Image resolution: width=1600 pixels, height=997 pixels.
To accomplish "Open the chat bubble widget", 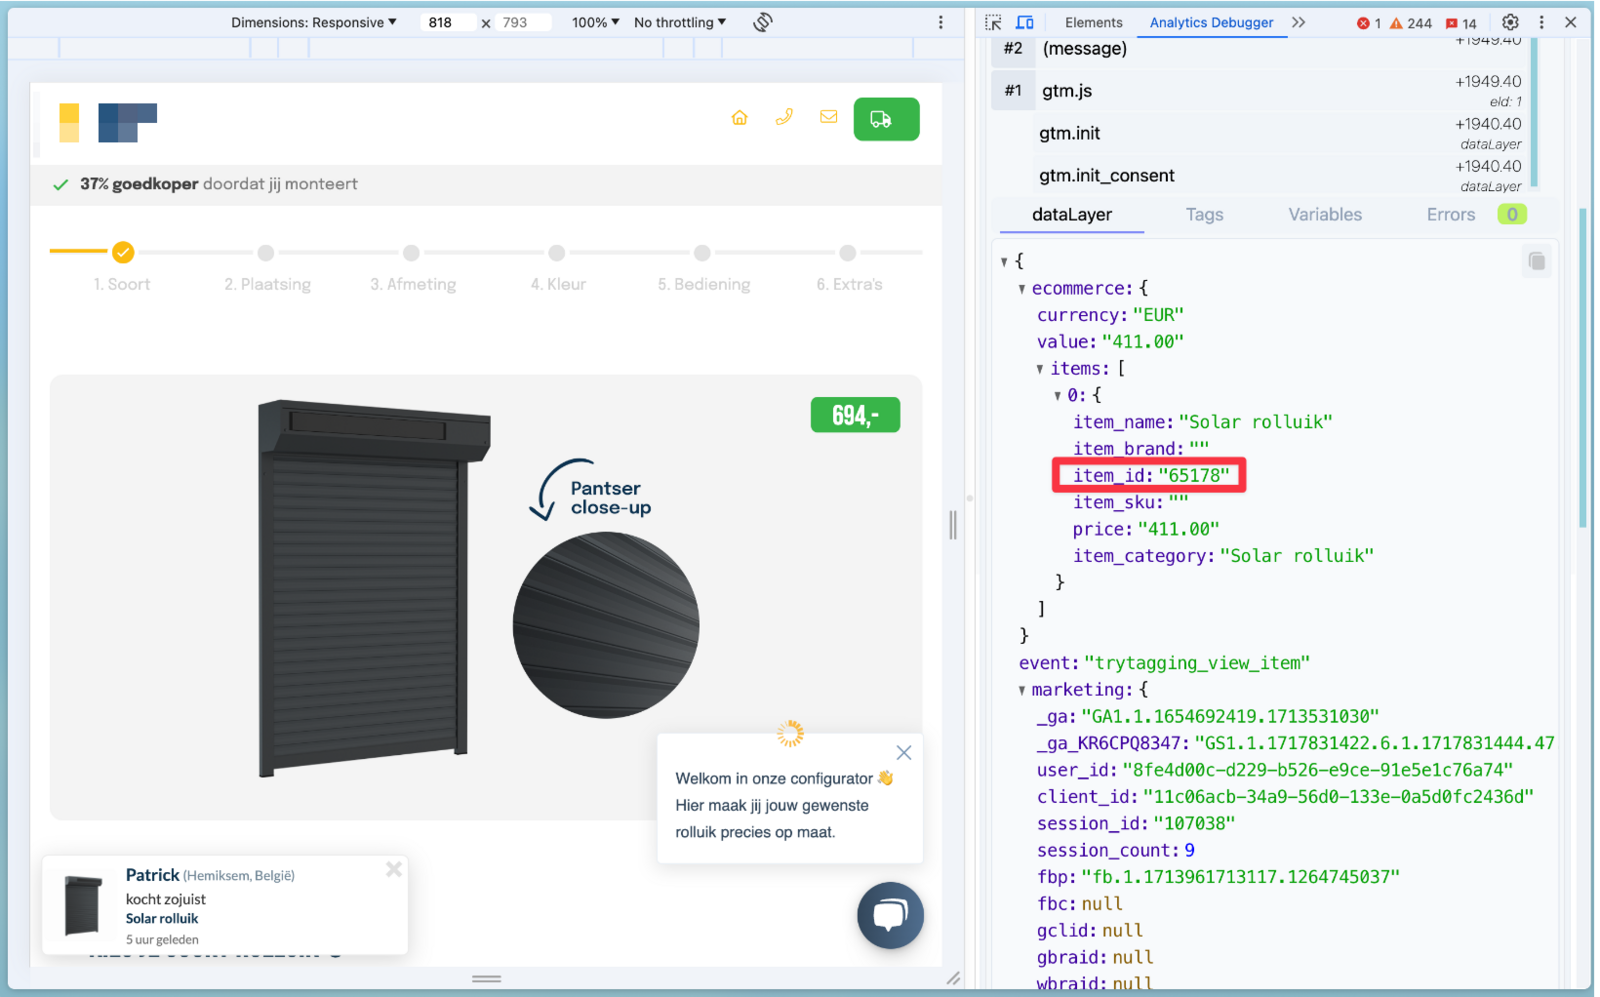I will (x=889, y=914).
